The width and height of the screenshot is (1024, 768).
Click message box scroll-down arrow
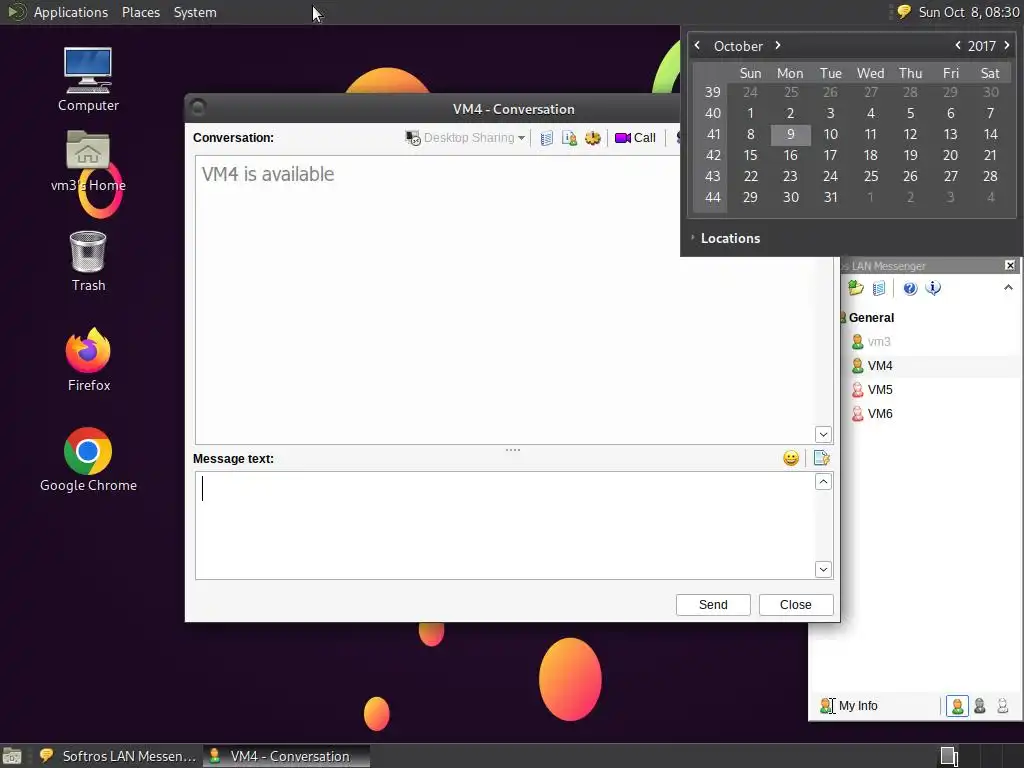(823, 569)
